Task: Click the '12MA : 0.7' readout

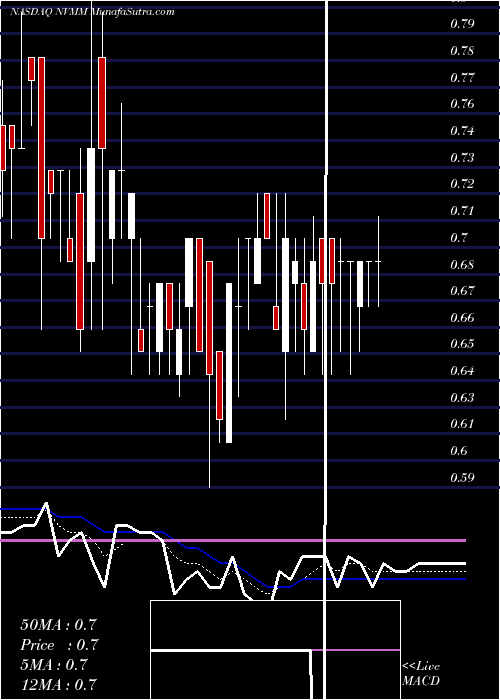Action: click(x=58, y=684)
